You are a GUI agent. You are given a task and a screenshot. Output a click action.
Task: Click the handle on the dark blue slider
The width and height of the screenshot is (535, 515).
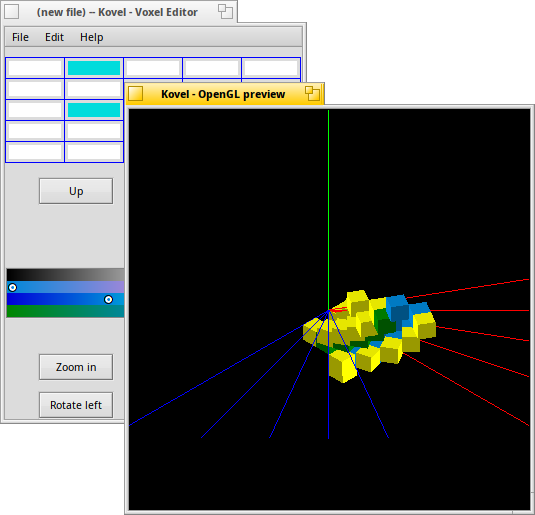[x=108, y=299]
